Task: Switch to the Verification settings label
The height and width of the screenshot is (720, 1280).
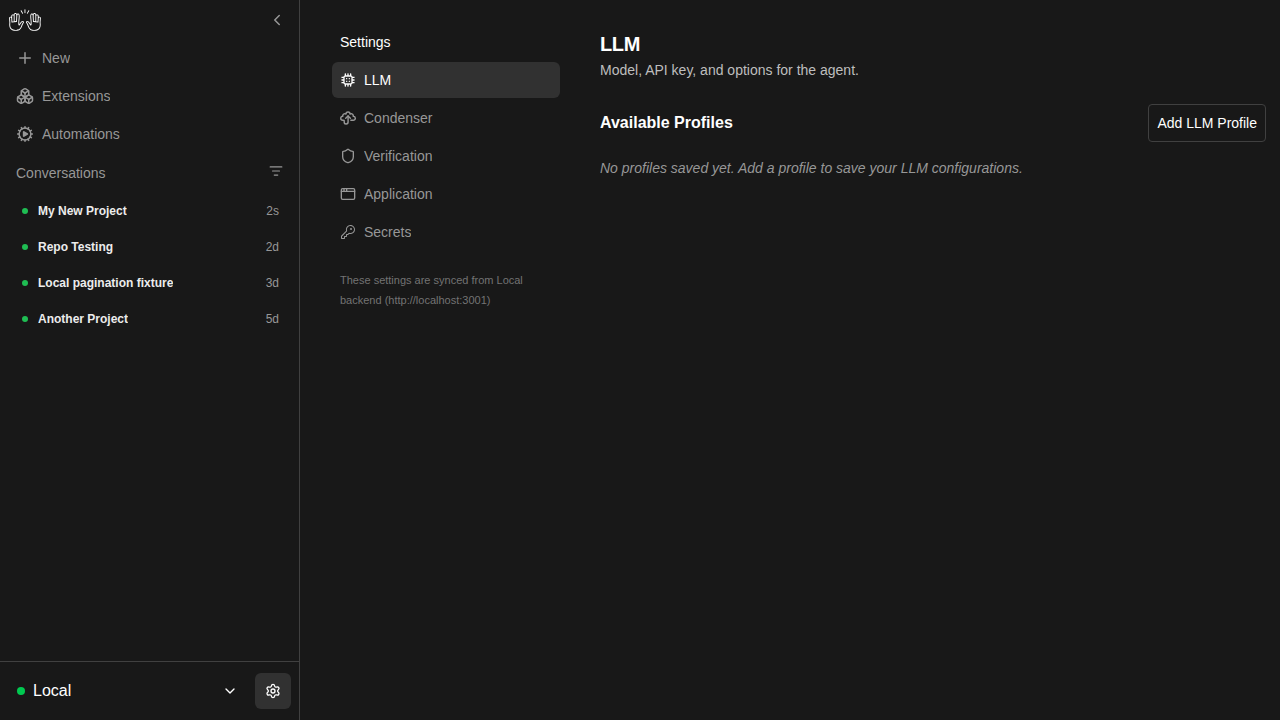Action: tap(398, 156)
